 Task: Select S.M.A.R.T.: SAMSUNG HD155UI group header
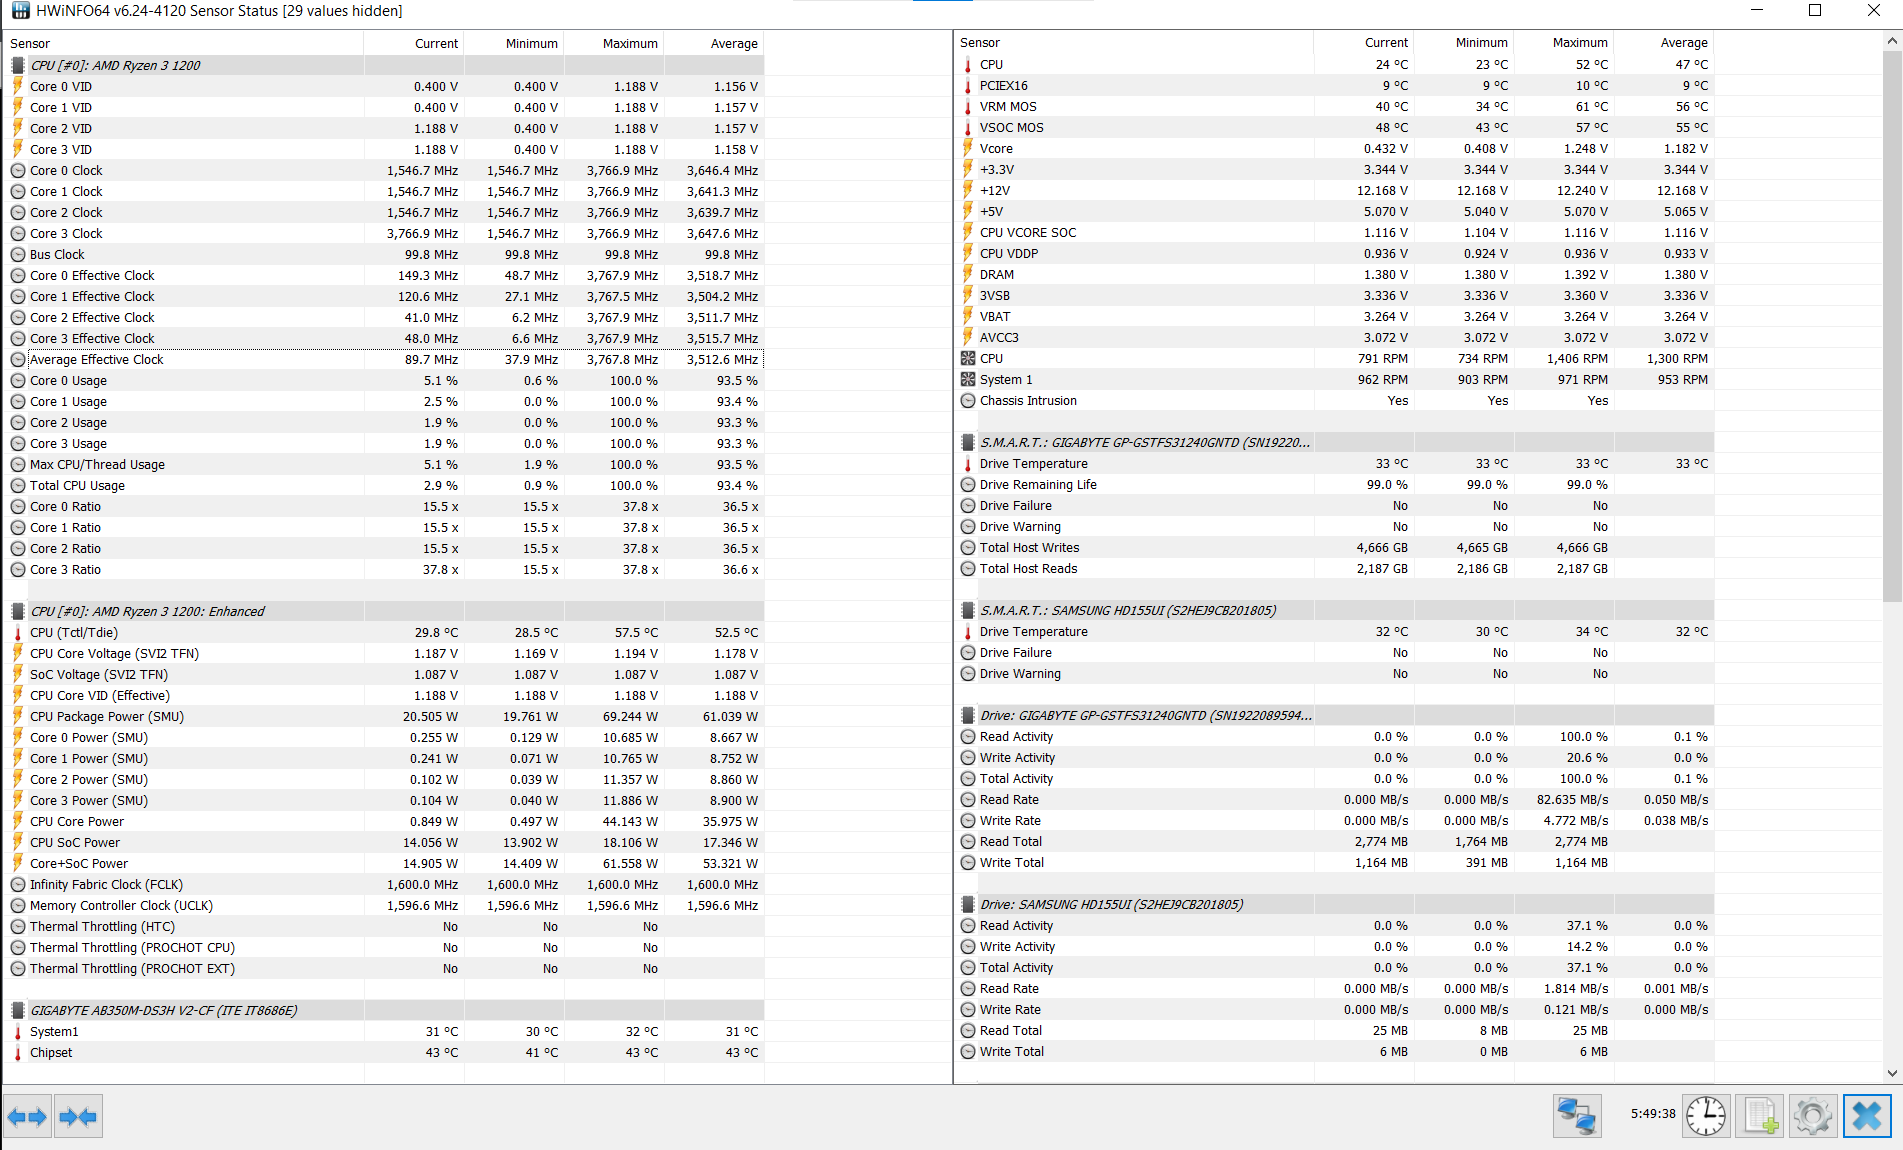(1127, 610)
